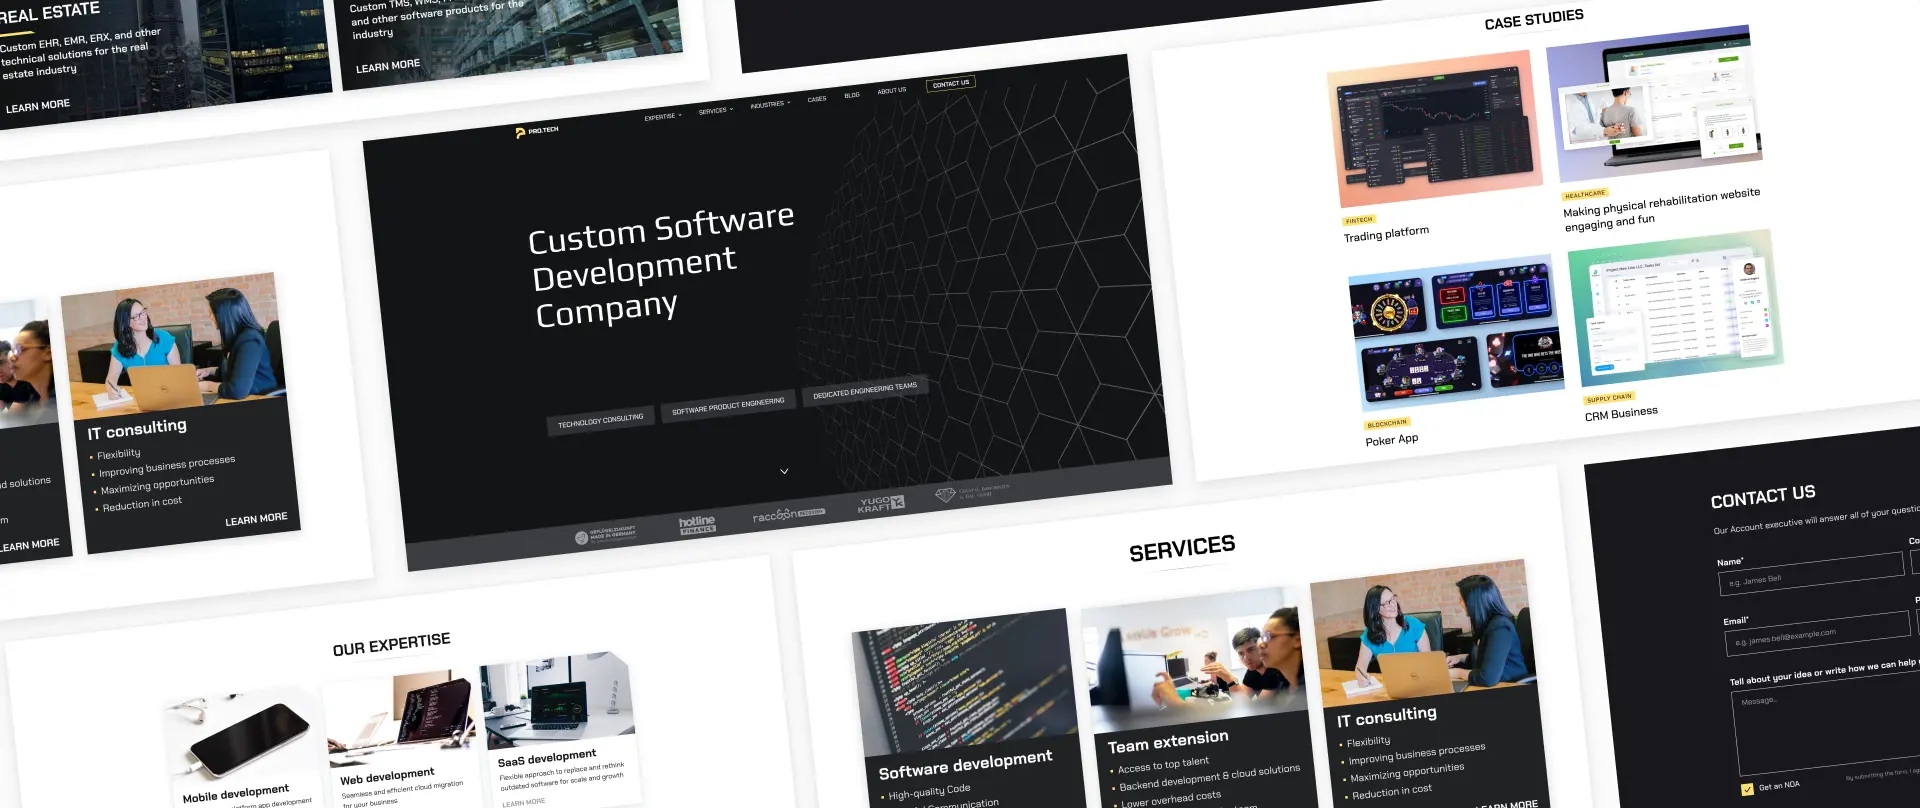Toggle the Get an NDA checkbox
The height and width of the screenshot is (808, 1920).
tap(1747, 789)
